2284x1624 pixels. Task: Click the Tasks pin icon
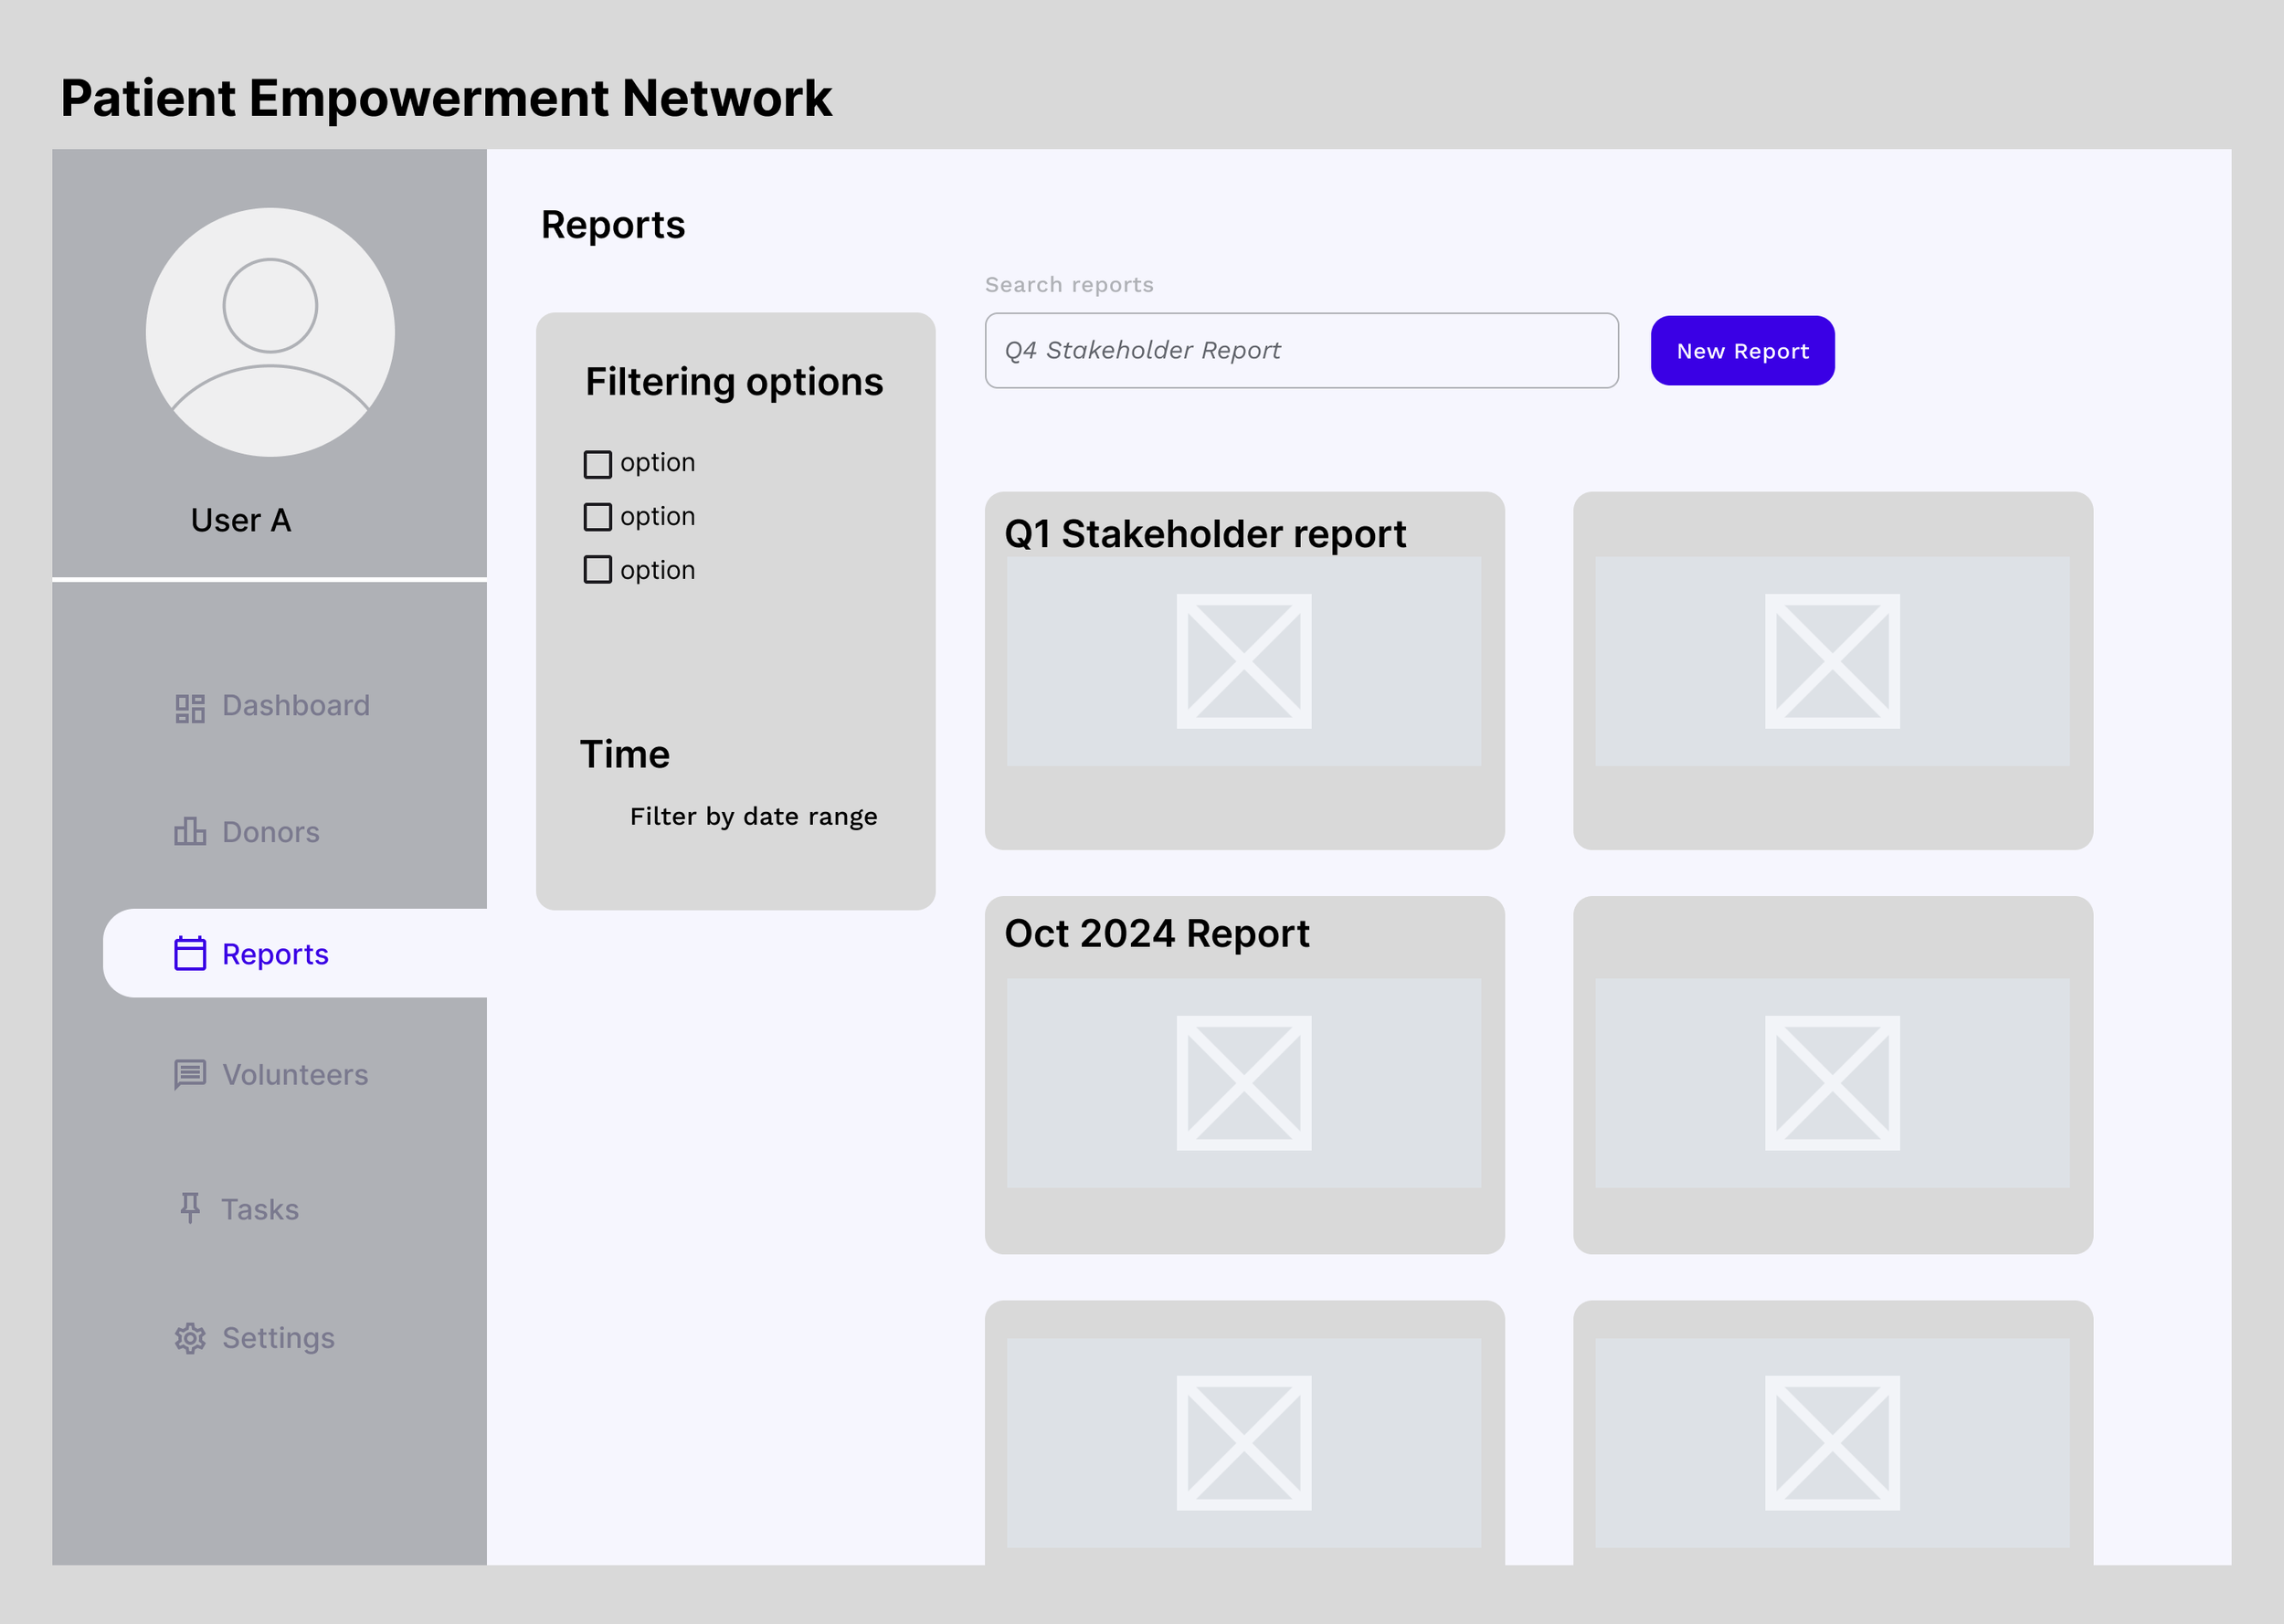pyautogui.click(x=190, y=1208)
